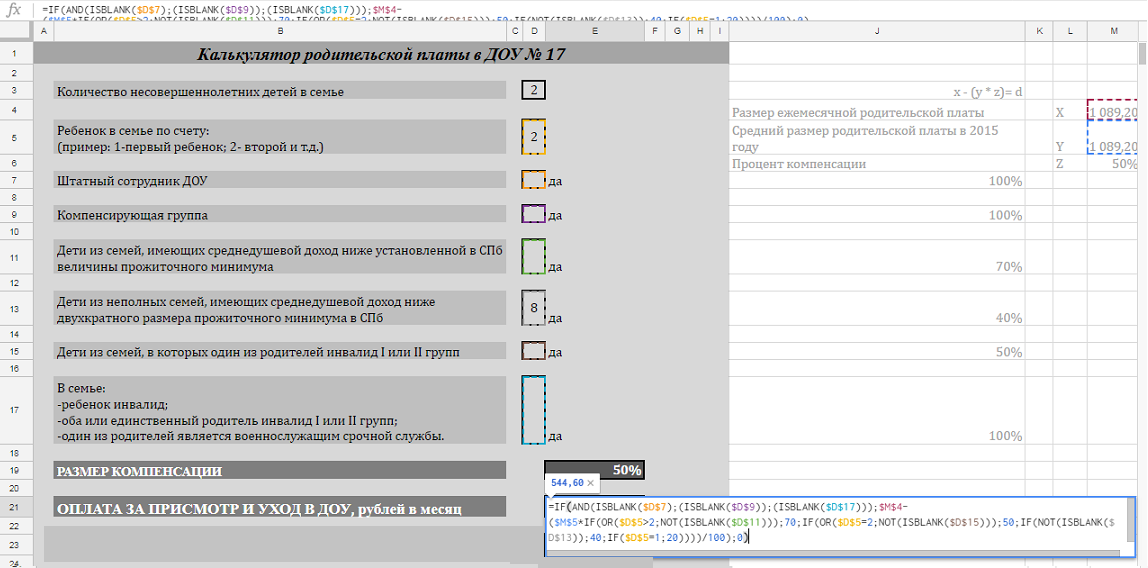1148x568 pixels.
Task: Click the 100% cell in row 7
Action: pyautogui.click(x=877, y=181)
